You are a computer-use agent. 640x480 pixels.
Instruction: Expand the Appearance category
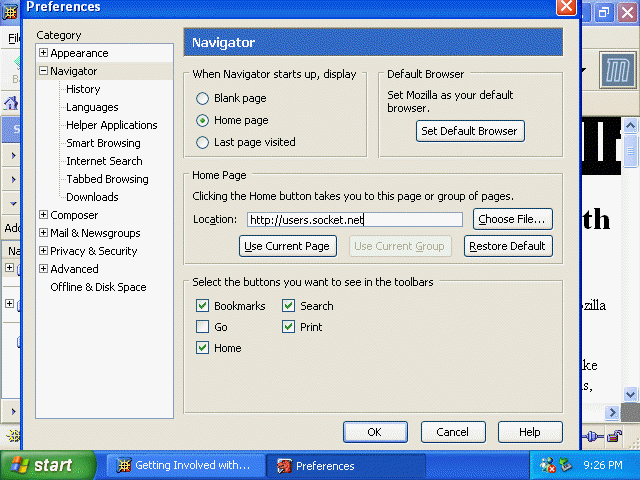[43, 53]
